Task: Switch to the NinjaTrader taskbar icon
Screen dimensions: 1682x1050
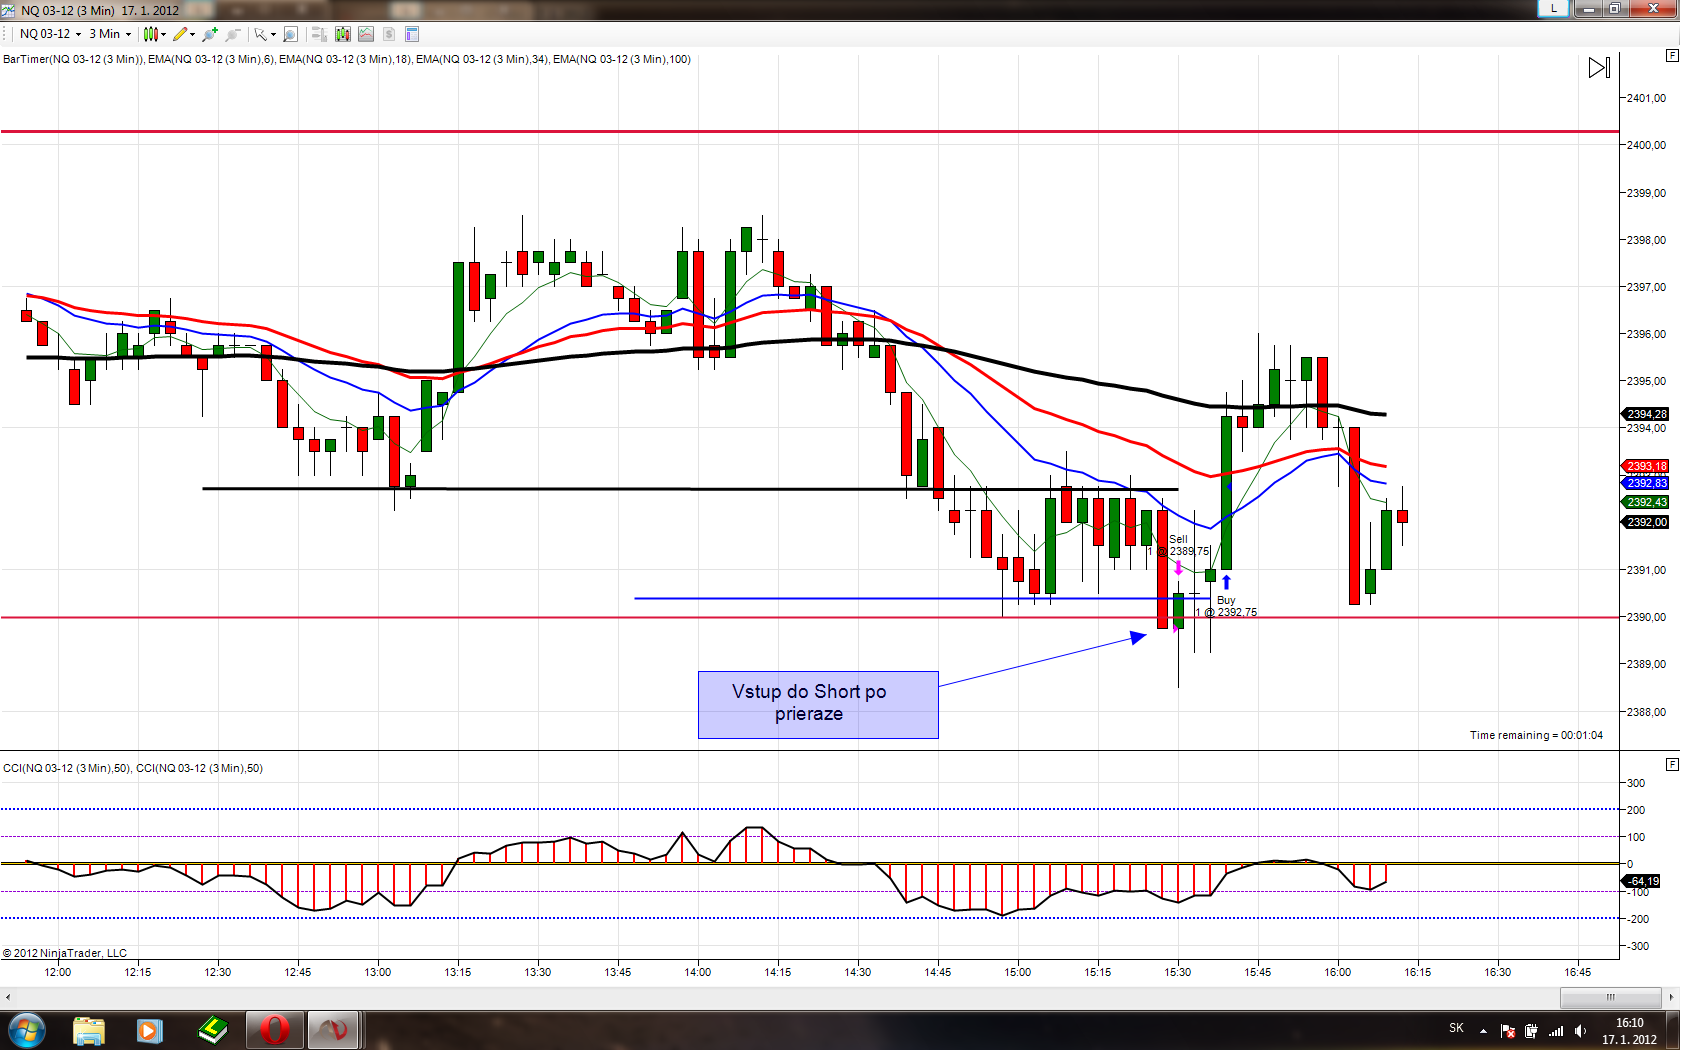Action: pyautogui.click(x=334, y=1030)
